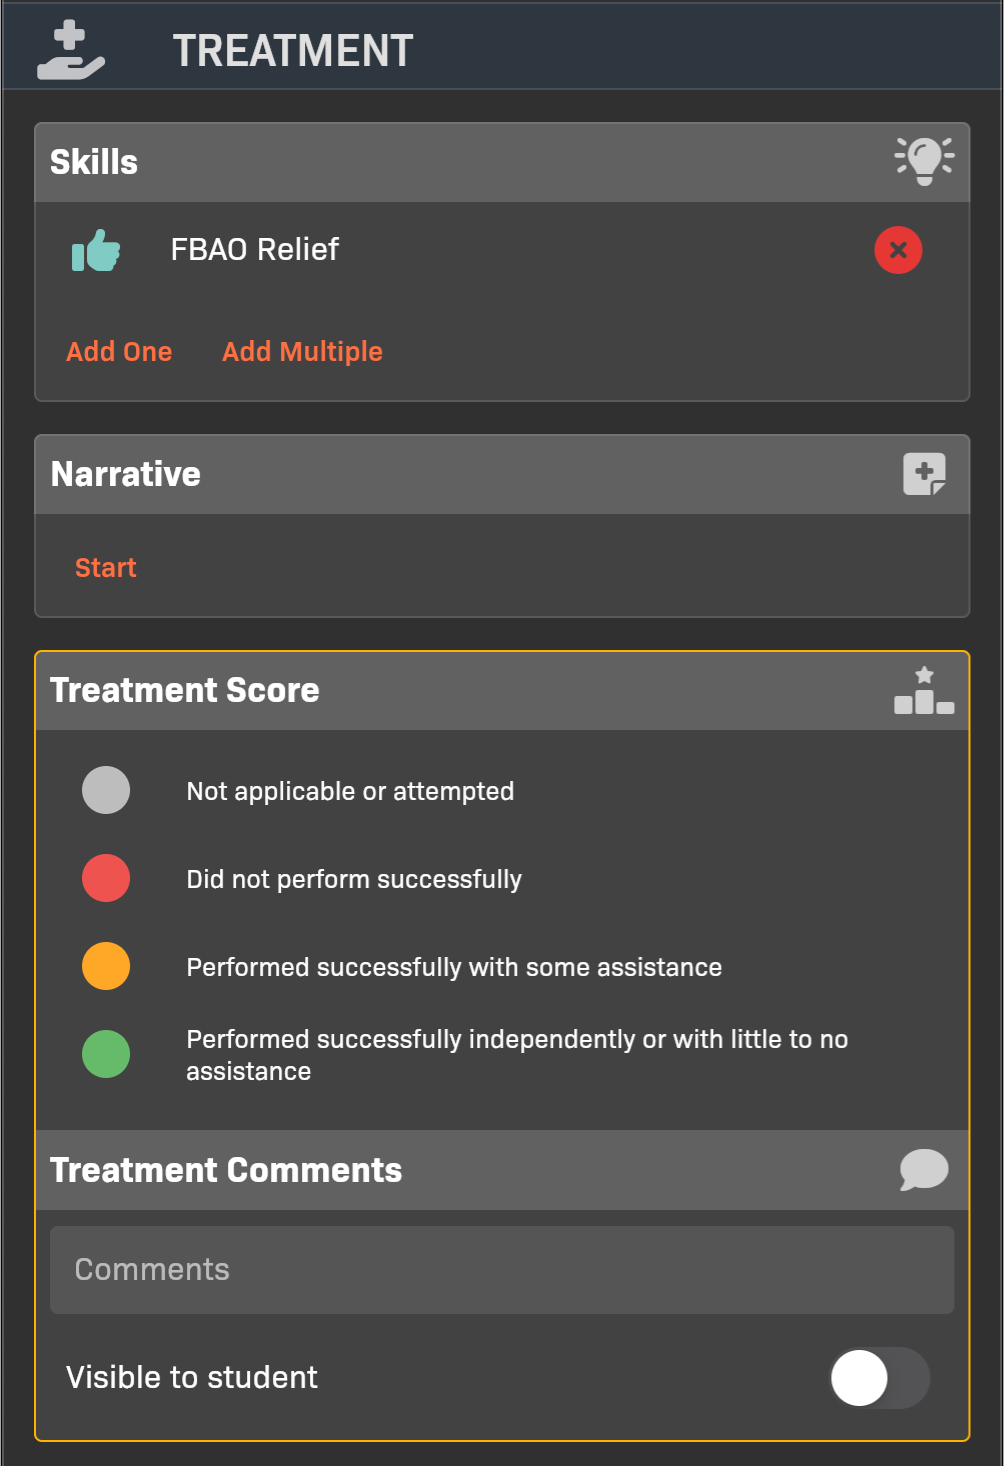The height and width of the screenshot is (1466, 1004).
Task: Toggle the Visible to student switch
Action: [x=879, y=1377]
